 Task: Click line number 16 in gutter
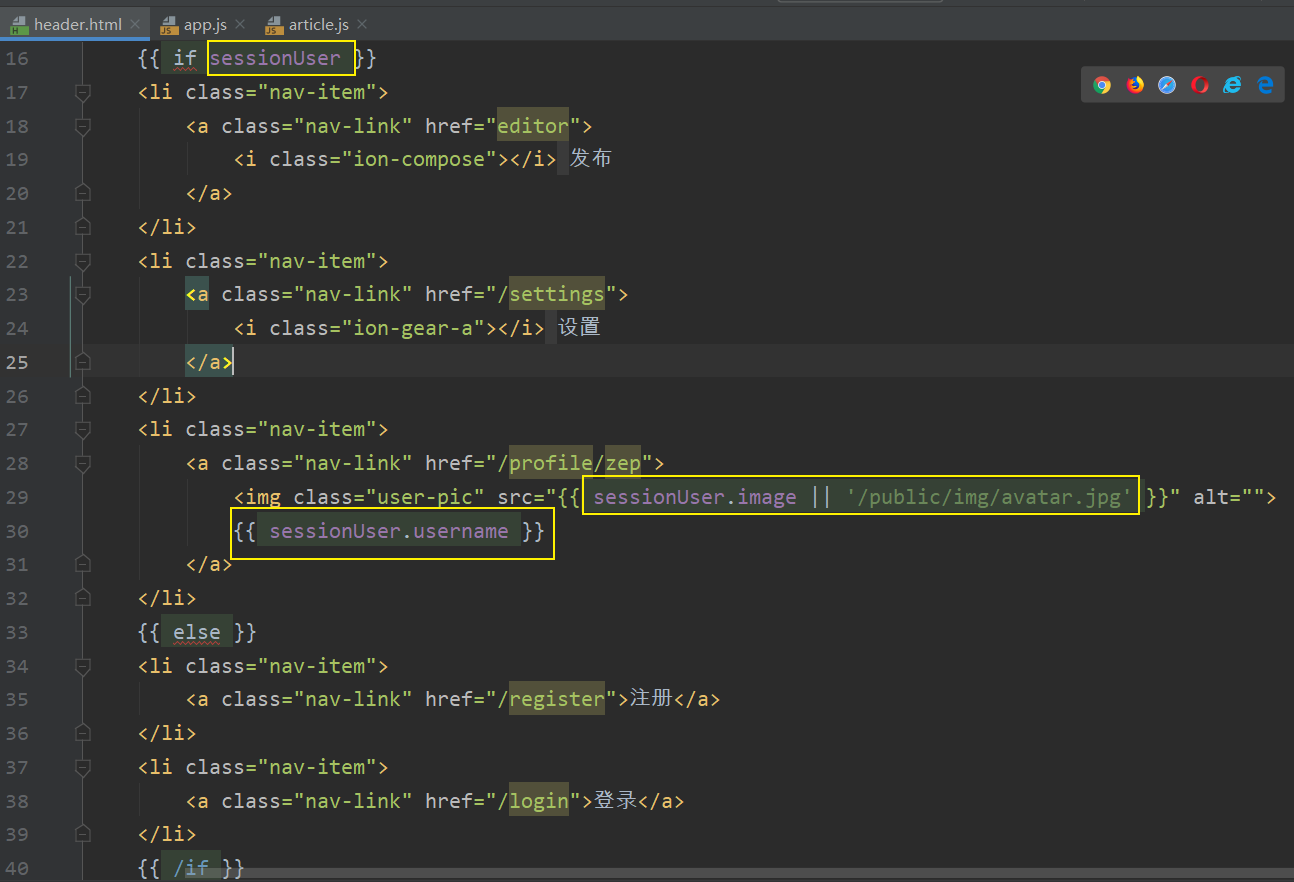click(x=17, y=59)
